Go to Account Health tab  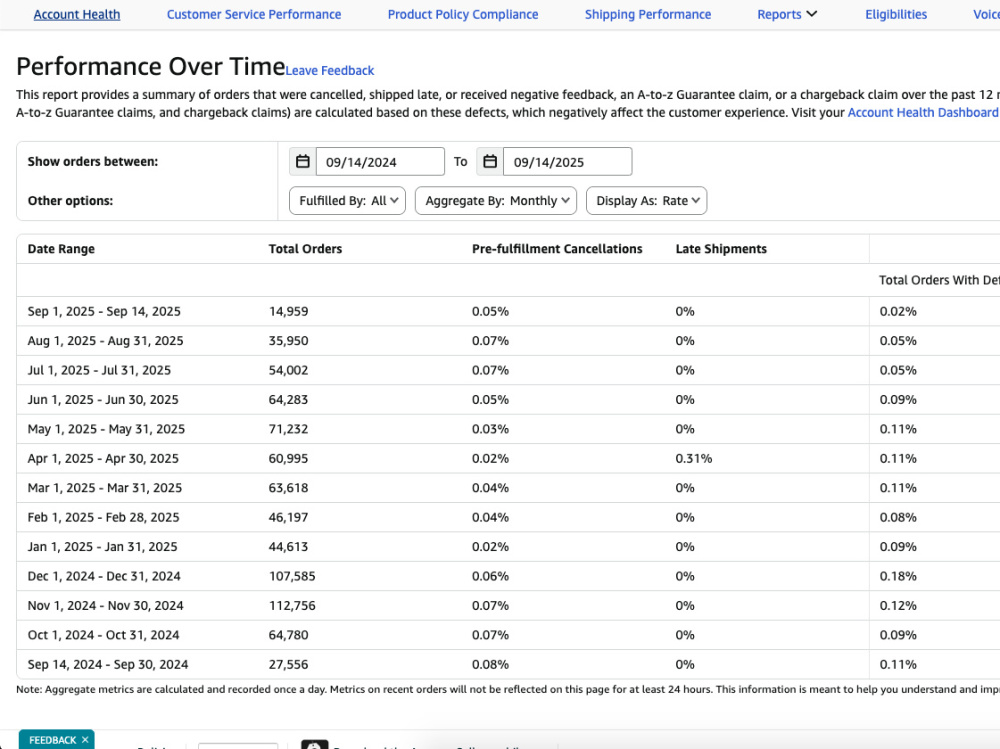(x=77, y=14)
